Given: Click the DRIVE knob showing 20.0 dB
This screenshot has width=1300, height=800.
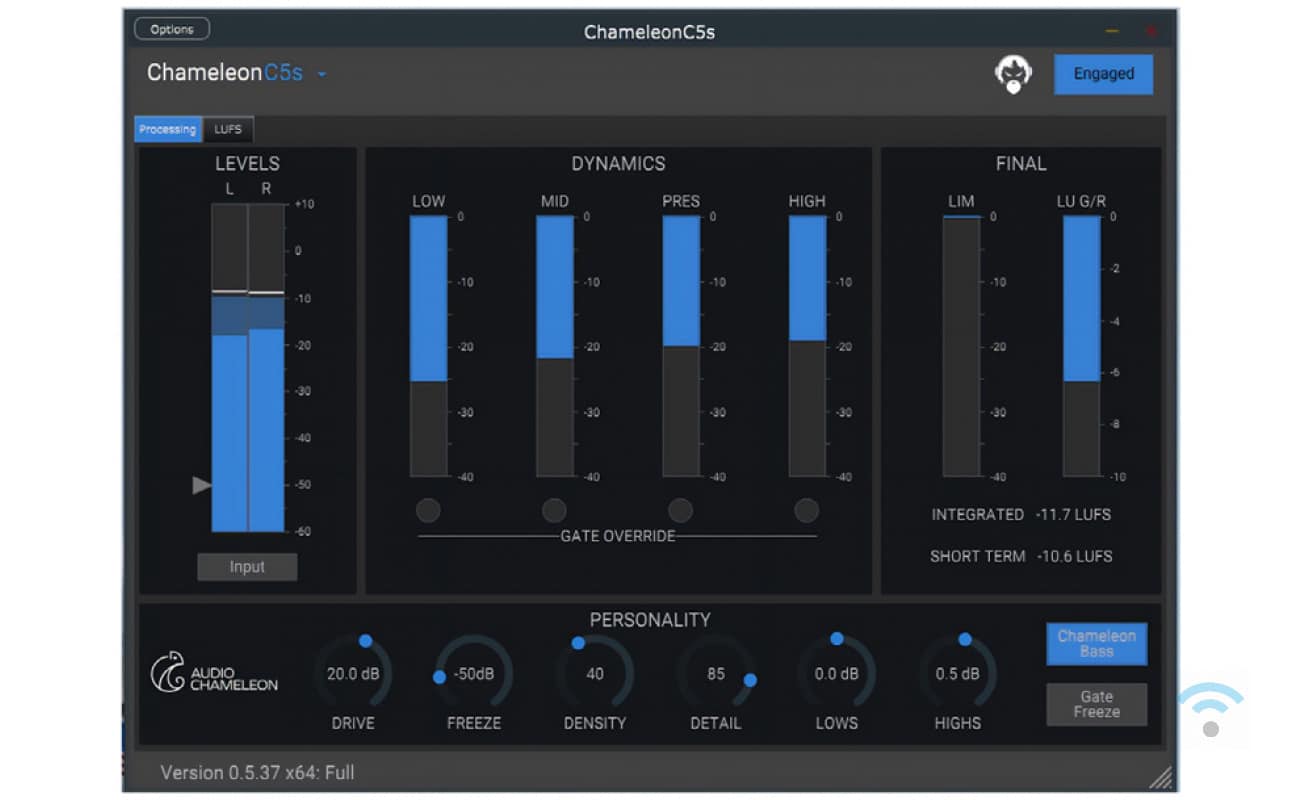Looking at the screenshot, I should click(353, 674).
